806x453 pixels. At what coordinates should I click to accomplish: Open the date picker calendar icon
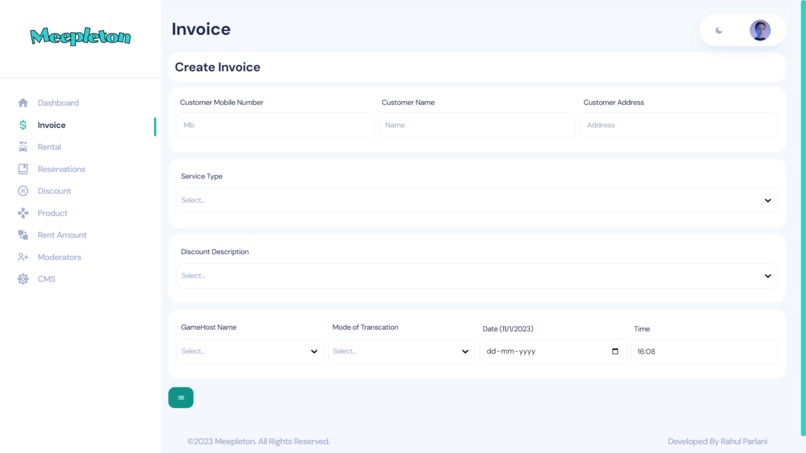point(615,351)
